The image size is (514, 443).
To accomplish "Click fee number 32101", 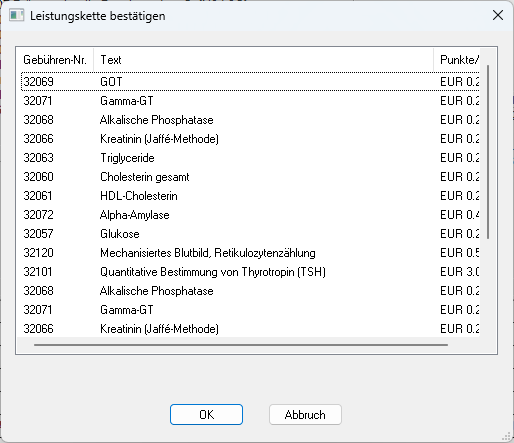I will click(38, 272).
